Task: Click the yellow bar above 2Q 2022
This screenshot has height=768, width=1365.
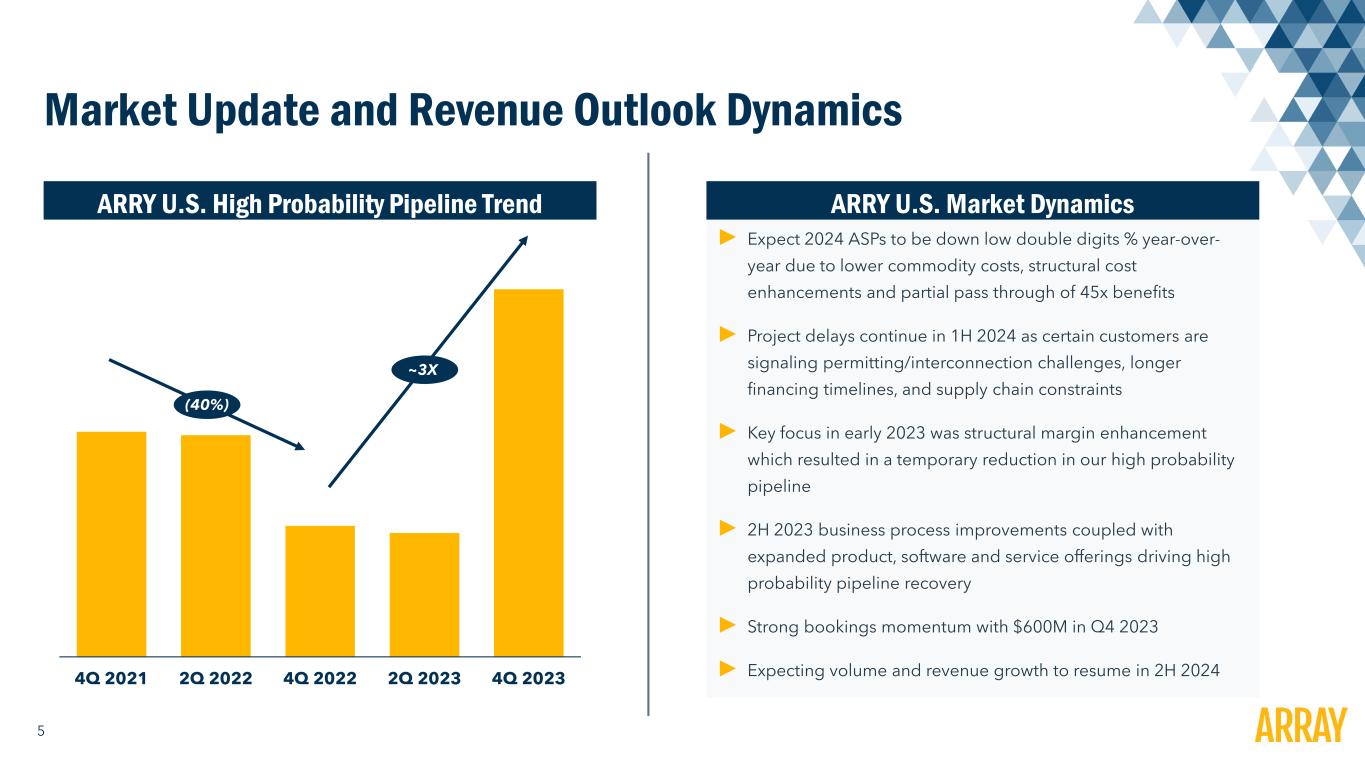Action: click(x=216, y=543)
